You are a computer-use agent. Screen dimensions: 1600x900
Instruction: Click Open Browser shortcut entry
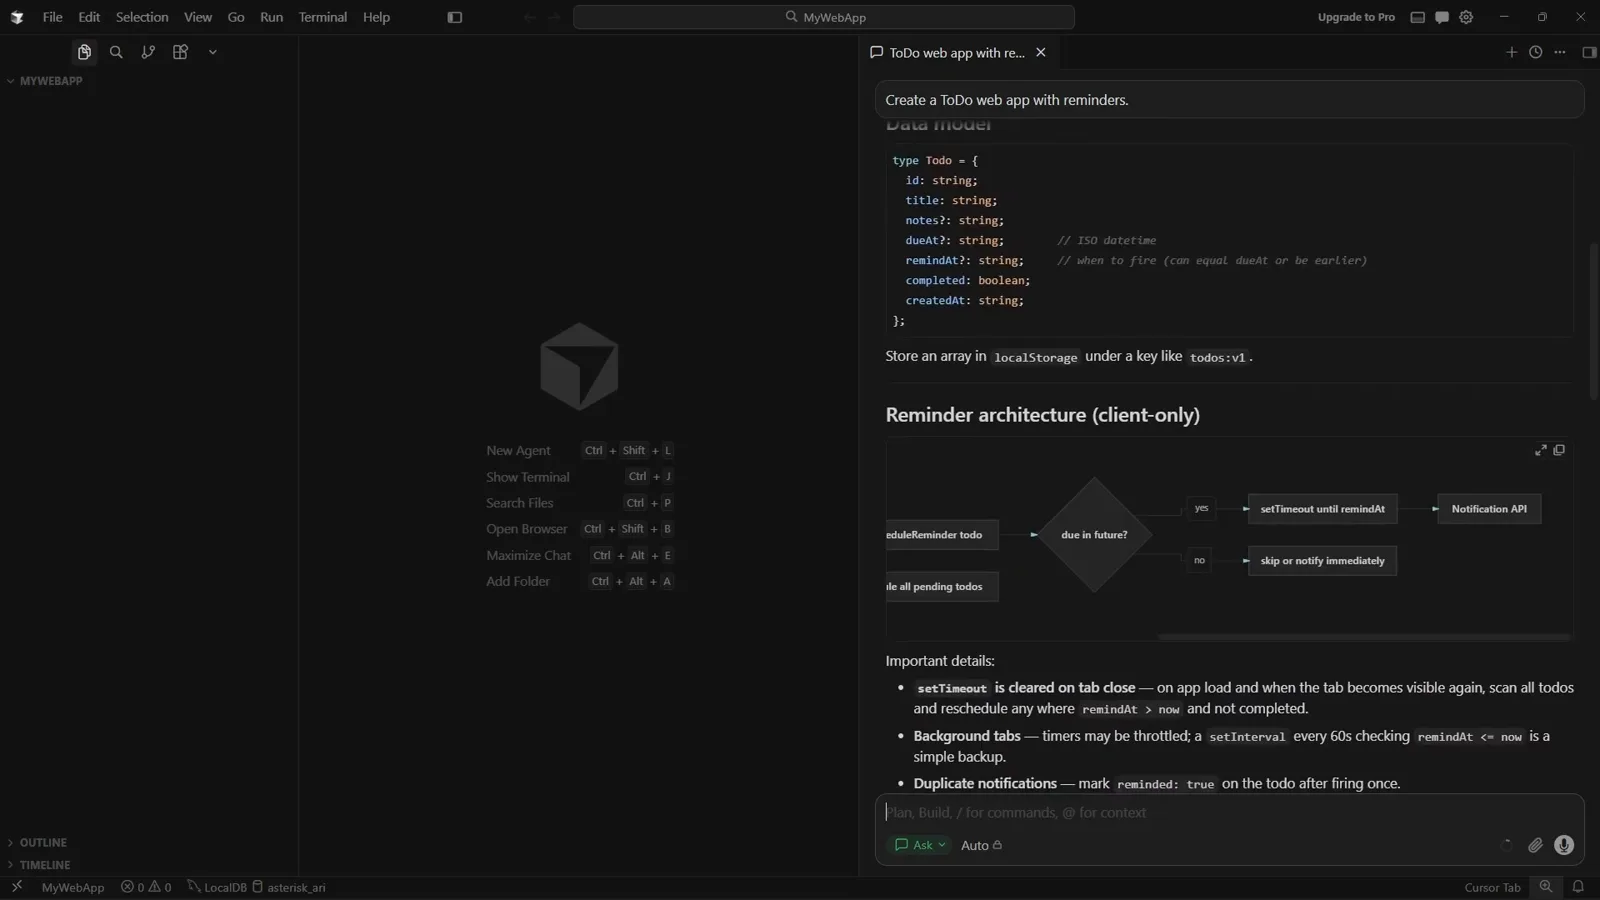click(579, 529)
